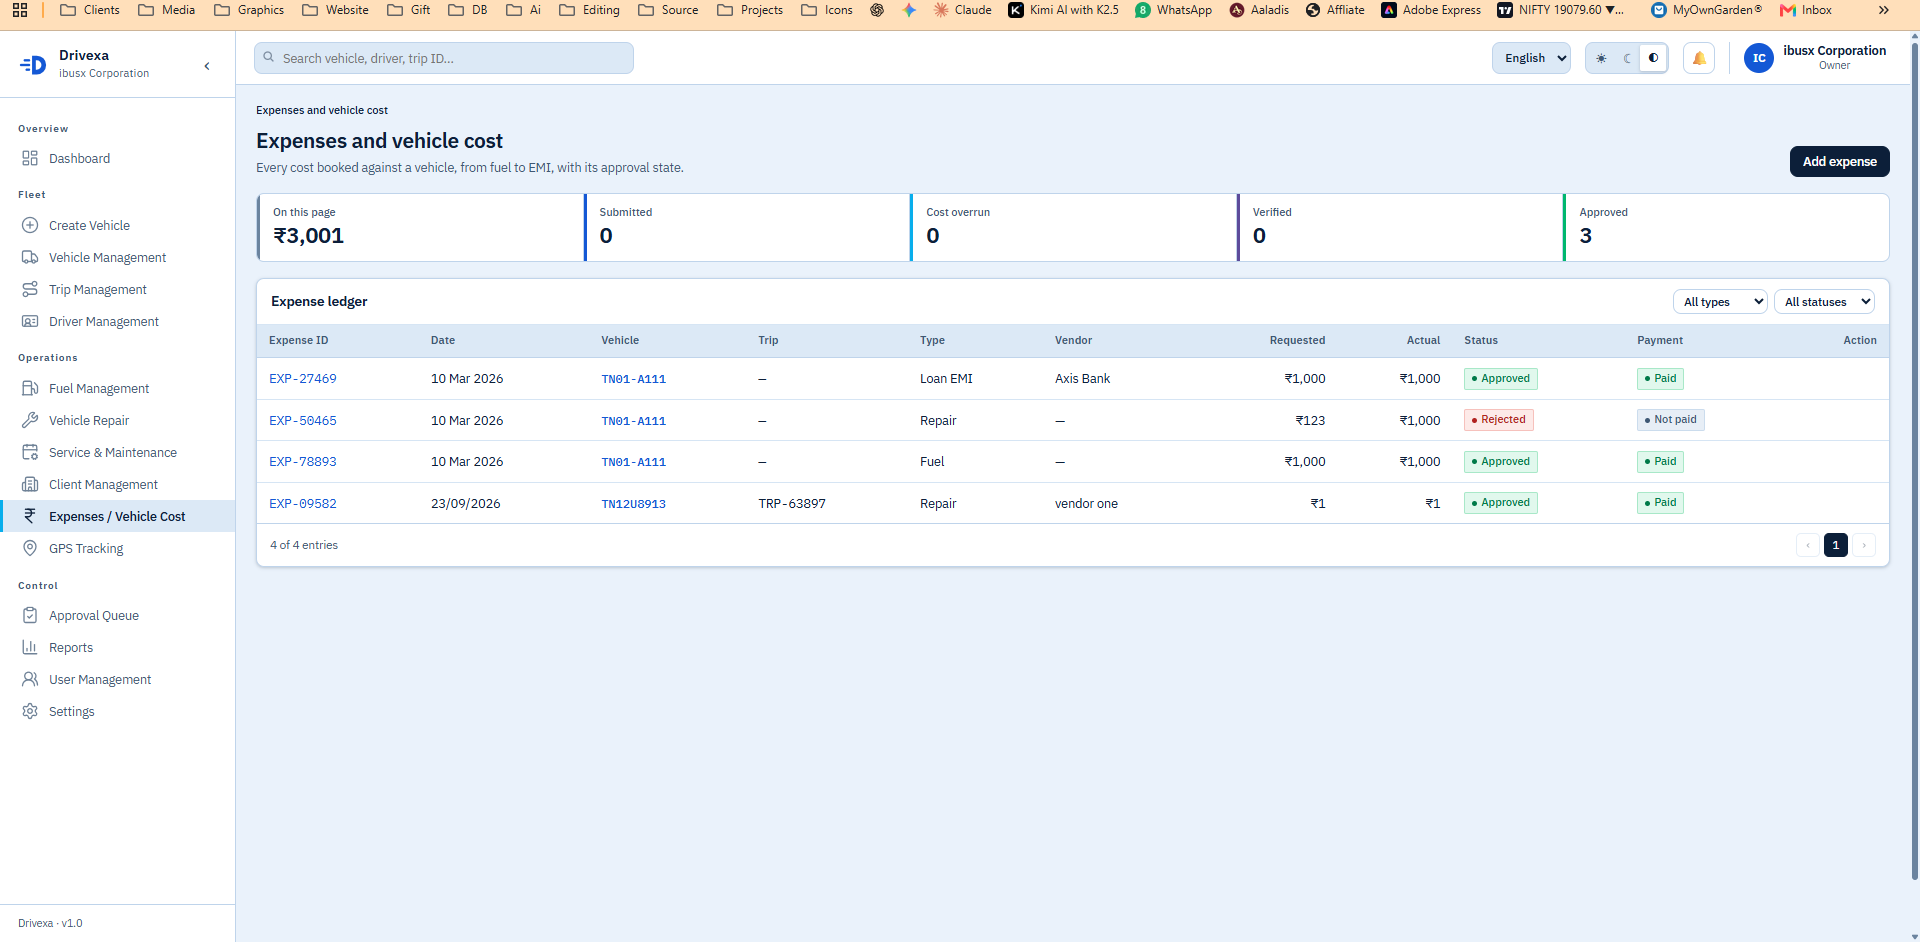
Task: Open the Claude bookmark in the bookmarks bar
Action: tap(962, 10)
